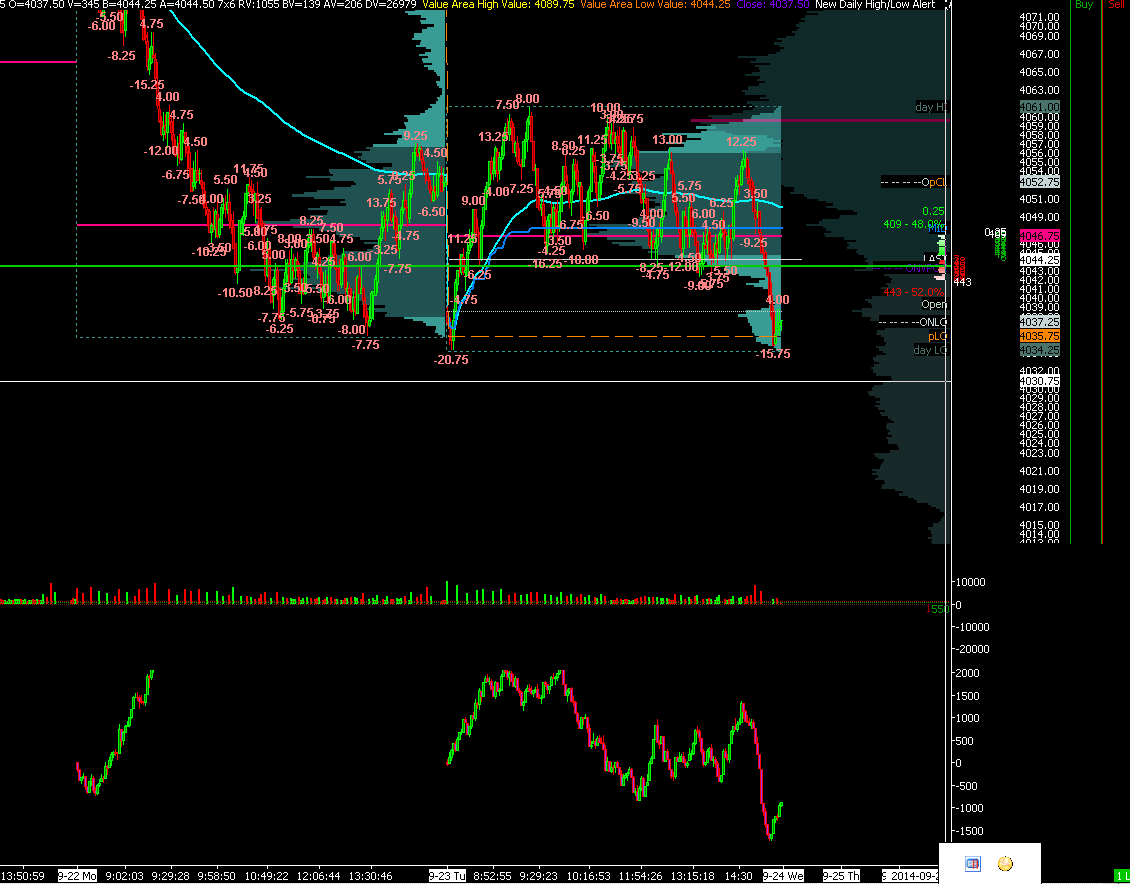This screenshot has height=884, width=1130.
Task: Click the orange pLO line label
Action: click(937, 336)
